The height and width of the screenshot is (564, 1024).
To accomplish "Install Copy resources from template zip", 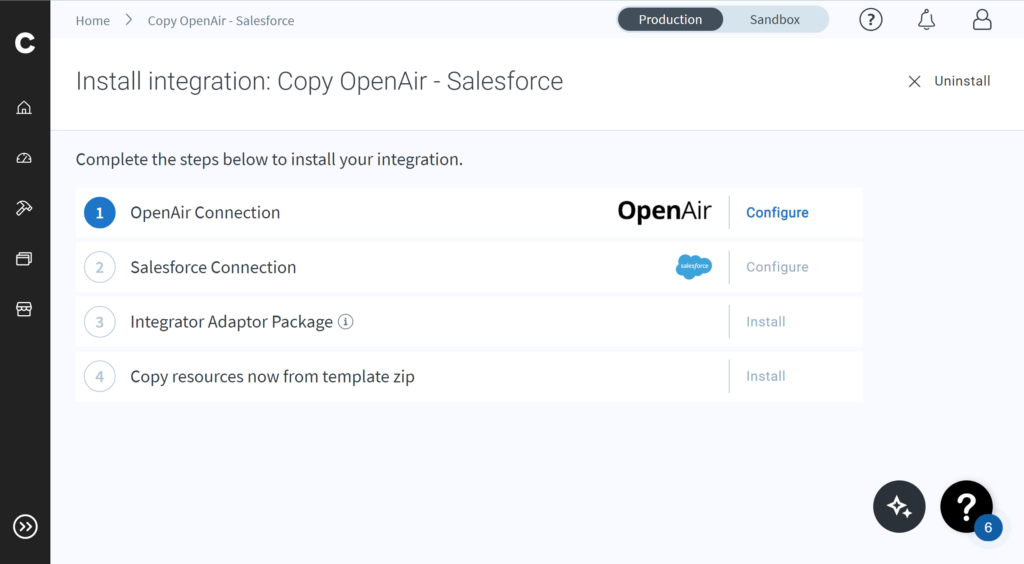I will point(765,377).
